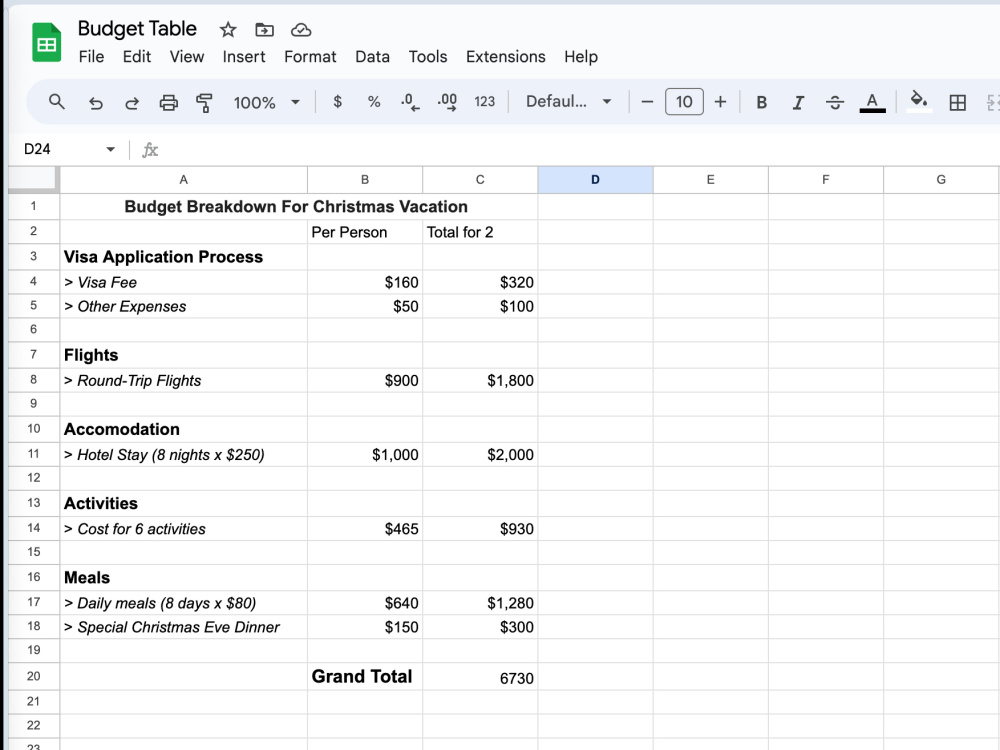Viewport: 1000px width, 750px height.
Task: Open the Insert menu
Action: click(x=244, y=57)
